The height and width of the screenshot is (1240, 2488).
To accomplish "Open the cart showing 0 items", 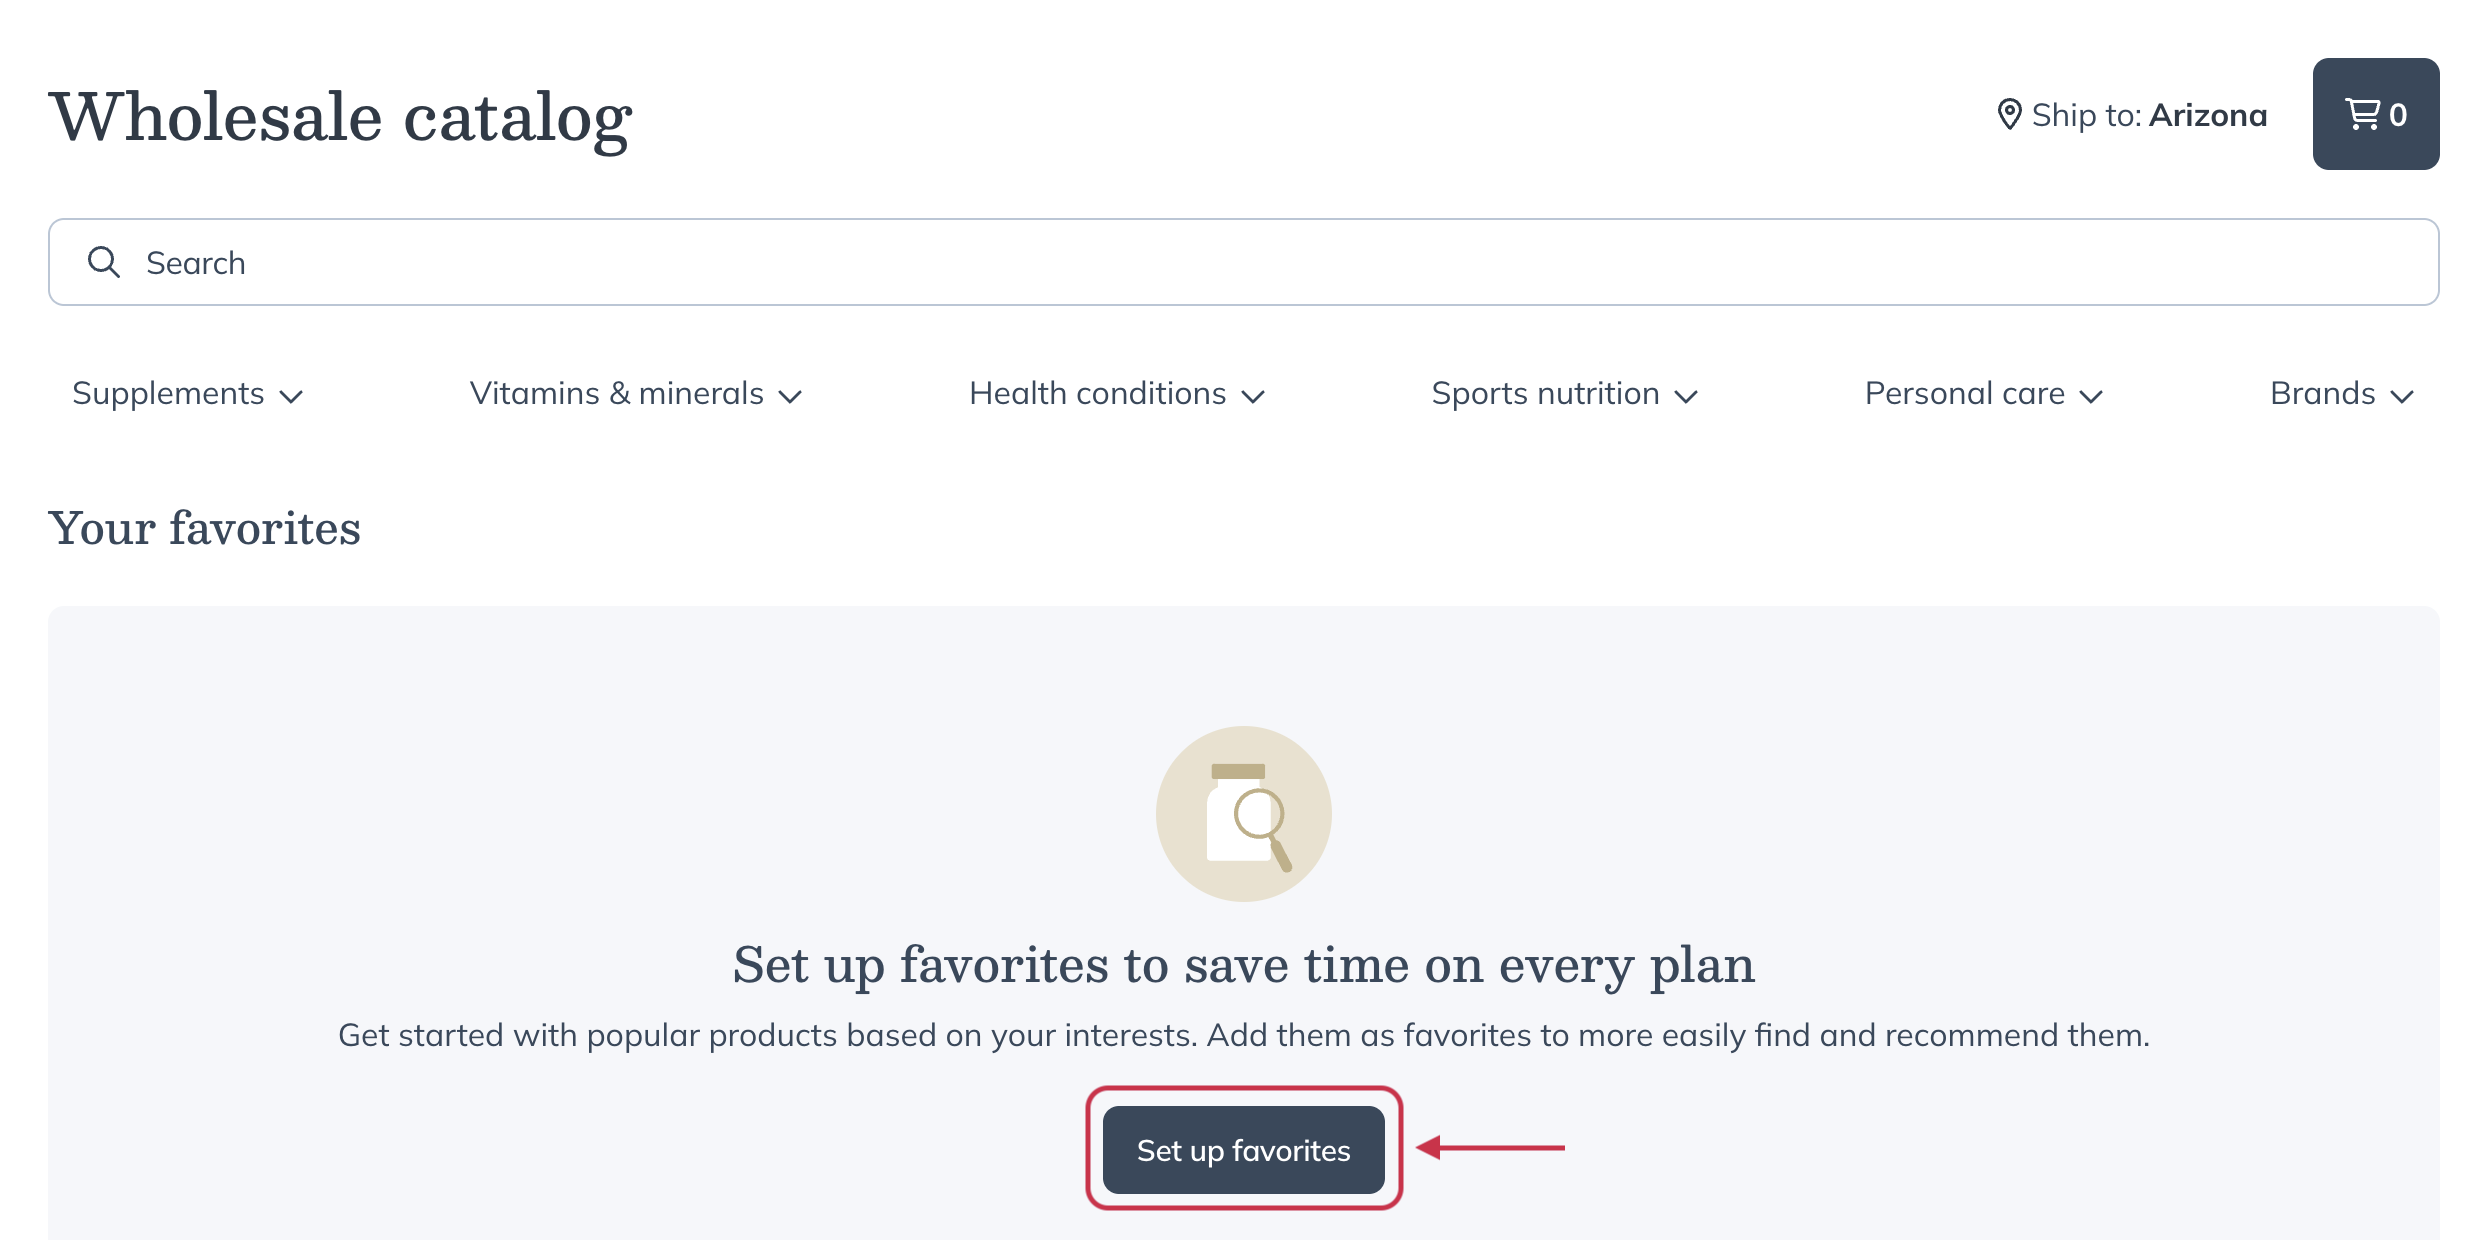I will 2376,113.
